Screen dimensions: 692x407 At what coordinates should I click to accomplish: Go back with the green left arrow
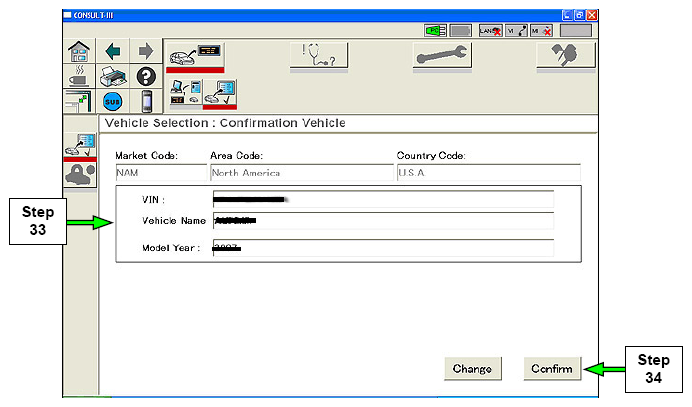(x=111, y=52)
